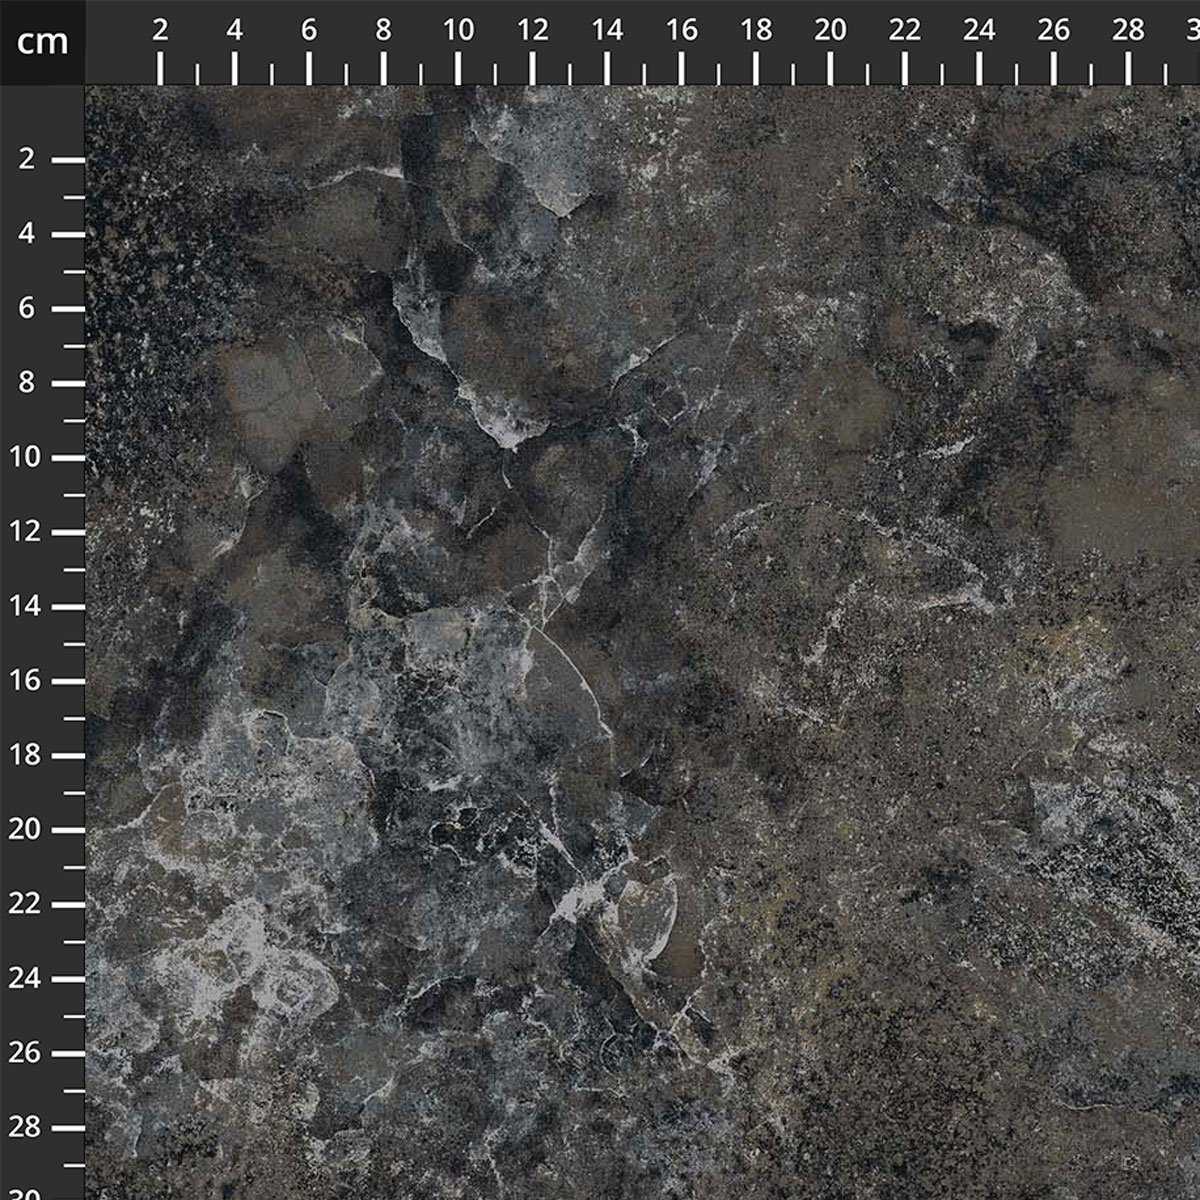Screen dimensions: 1200x1200
Task: Click the cm unit label in the corner
Action: pyautogui.click(x=42, y=42)
